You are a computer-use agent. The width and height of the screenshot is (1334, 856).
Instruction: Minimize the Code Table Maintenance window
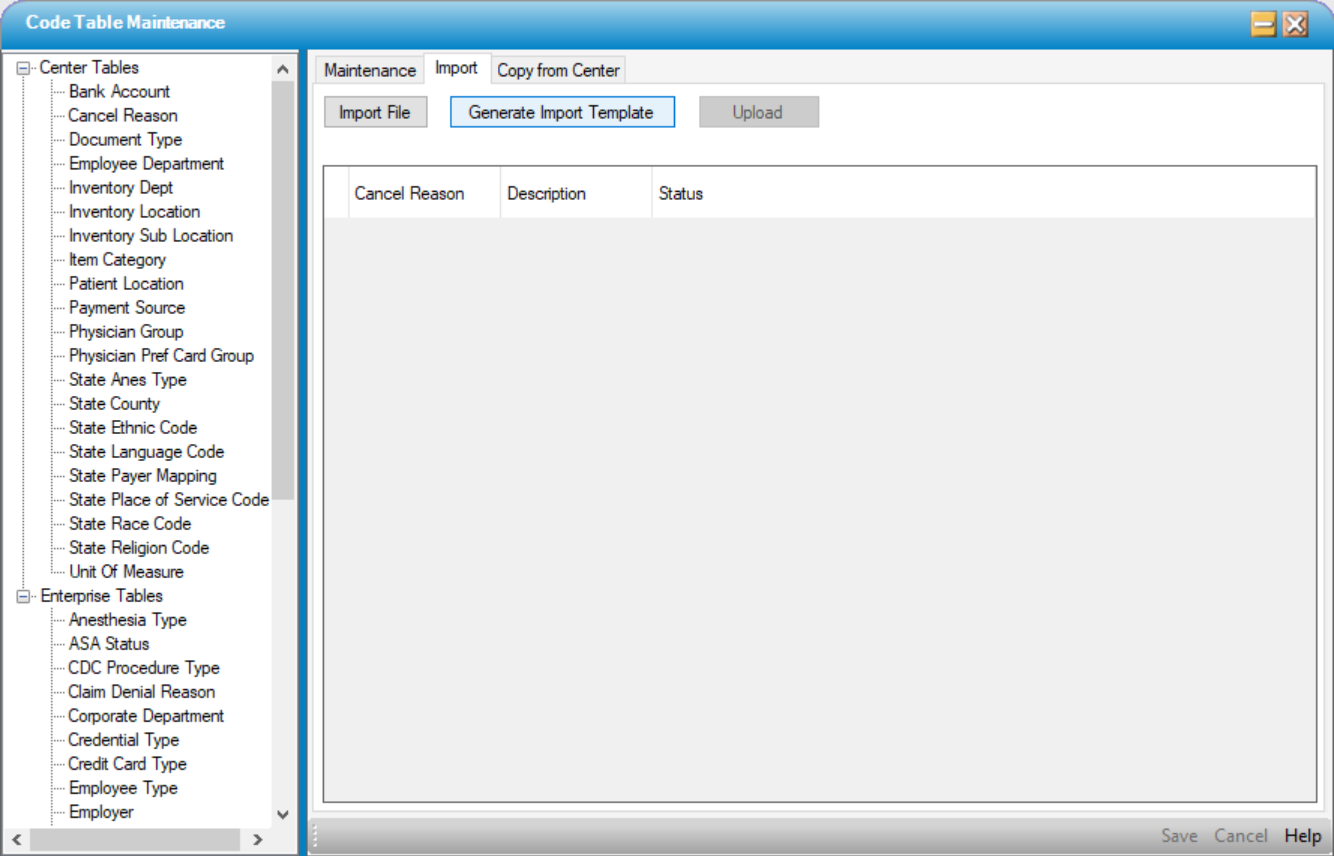pyautogui.click(x=1263, y=25)
